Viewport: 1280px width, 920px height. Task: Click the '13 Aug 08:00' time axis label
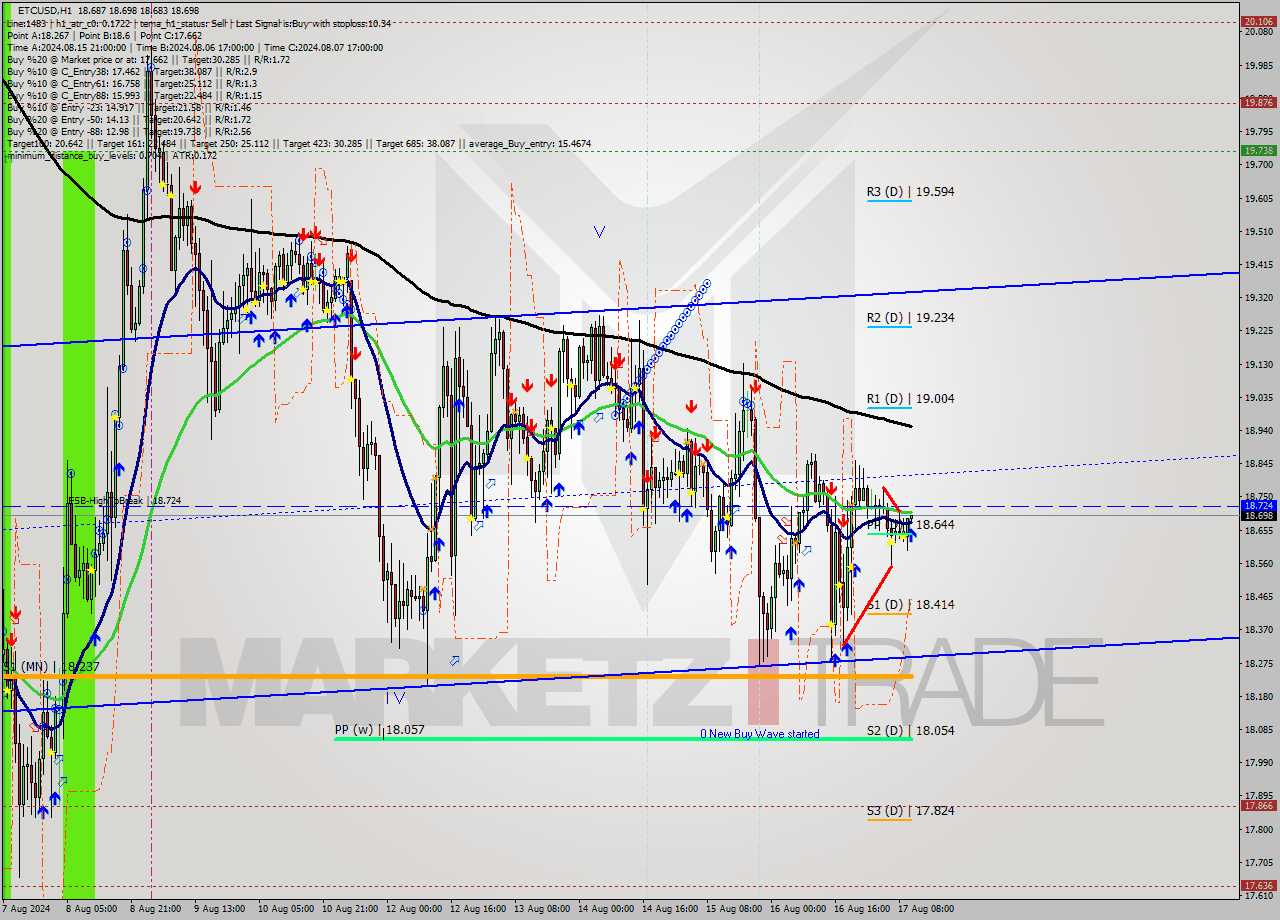(543, 909)
